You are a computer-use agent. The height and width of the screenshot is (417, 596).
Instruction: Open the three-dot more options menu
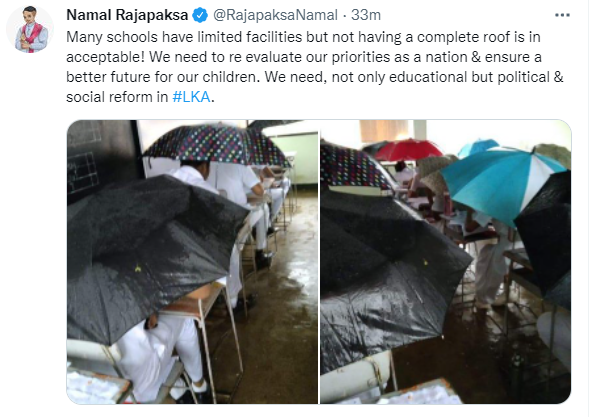click(x=562, y=15)
